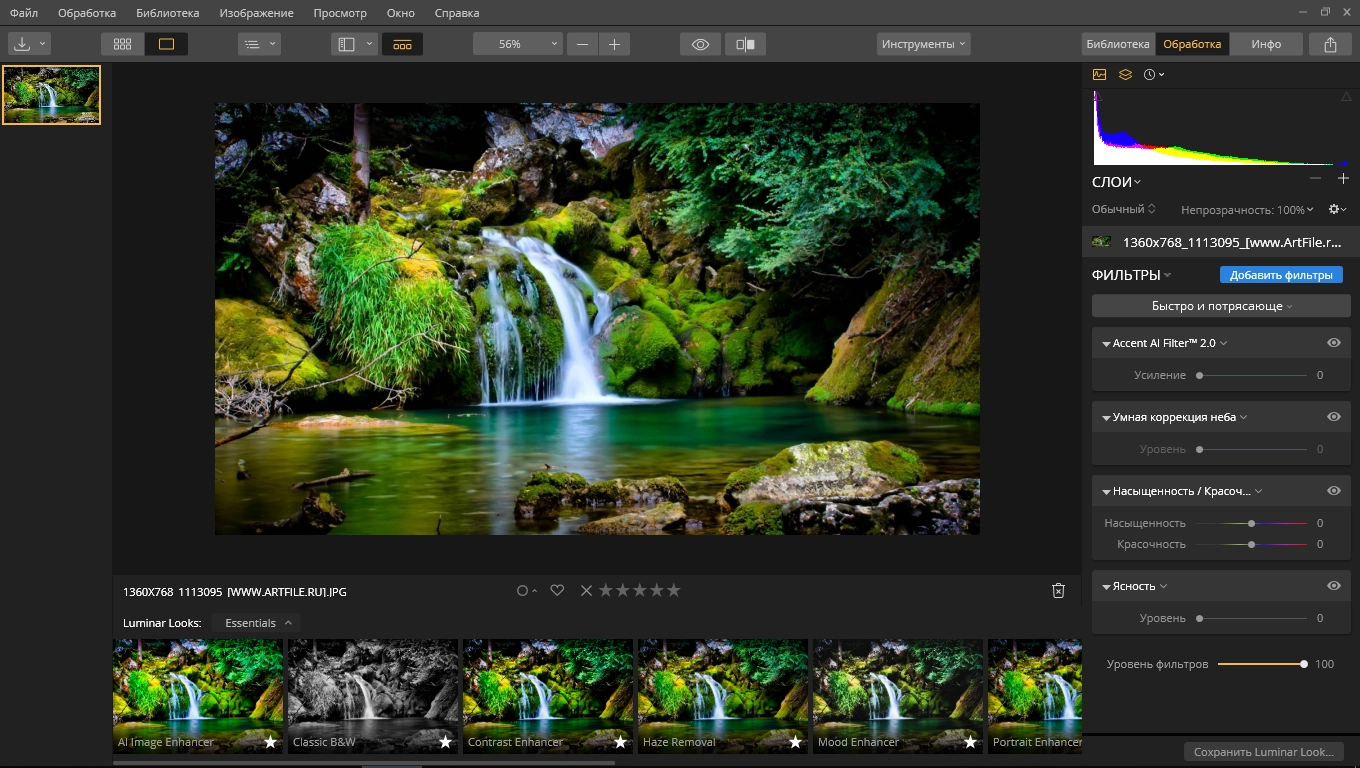Mark image as favorite with heart
This screenshot has height=768, width=1360.
tap(558, 591)
